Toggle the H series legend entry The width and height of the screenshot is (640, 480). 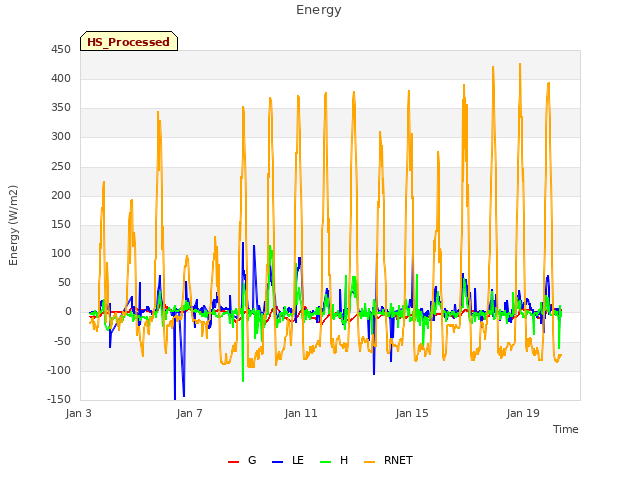coord(334,460)
